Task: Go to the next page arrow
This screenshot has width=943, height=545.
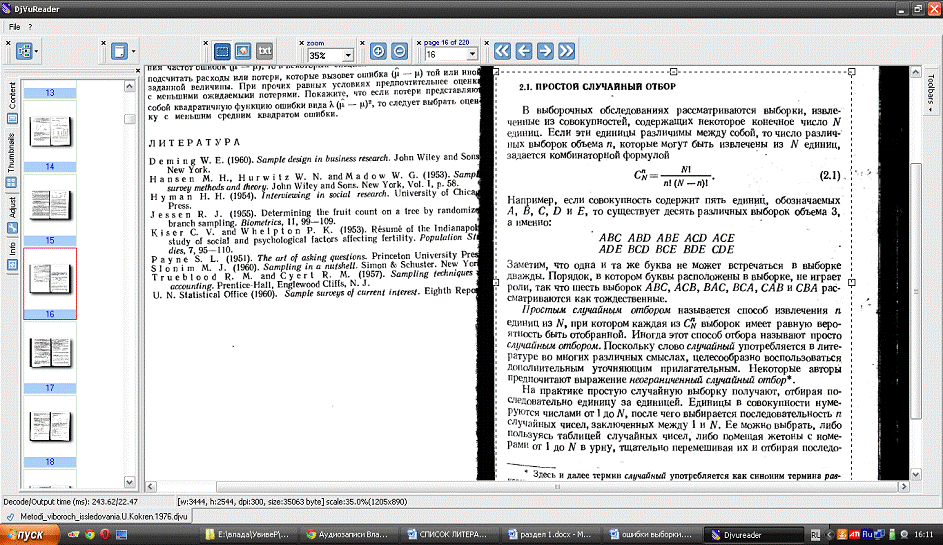Action: tap(545, 51)
